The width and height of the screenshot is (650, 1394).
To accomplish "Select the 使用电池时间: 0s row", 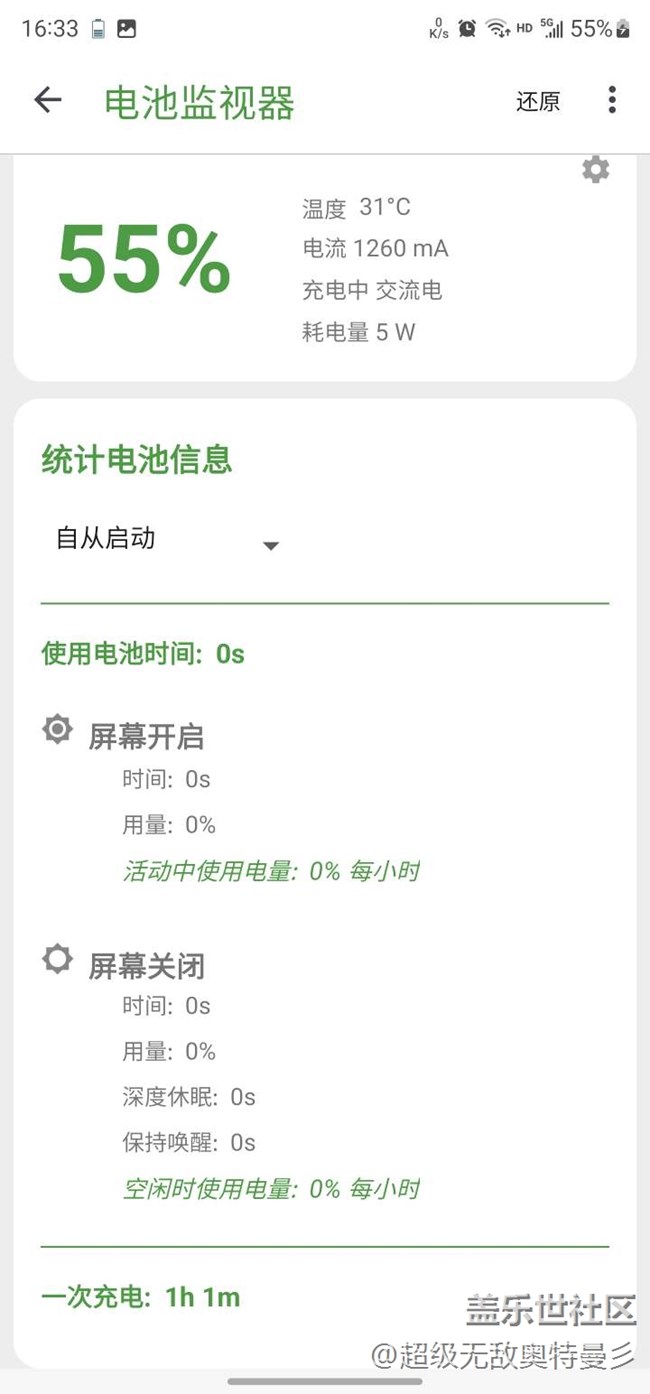I will pos(143,654).
